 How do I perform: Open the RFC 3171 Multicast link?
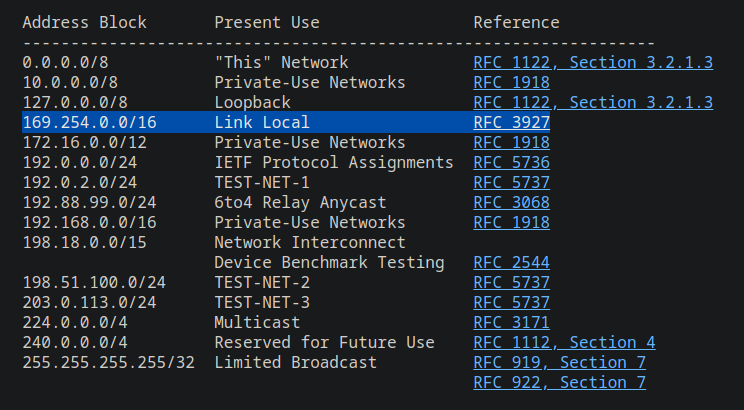(512, 323)
